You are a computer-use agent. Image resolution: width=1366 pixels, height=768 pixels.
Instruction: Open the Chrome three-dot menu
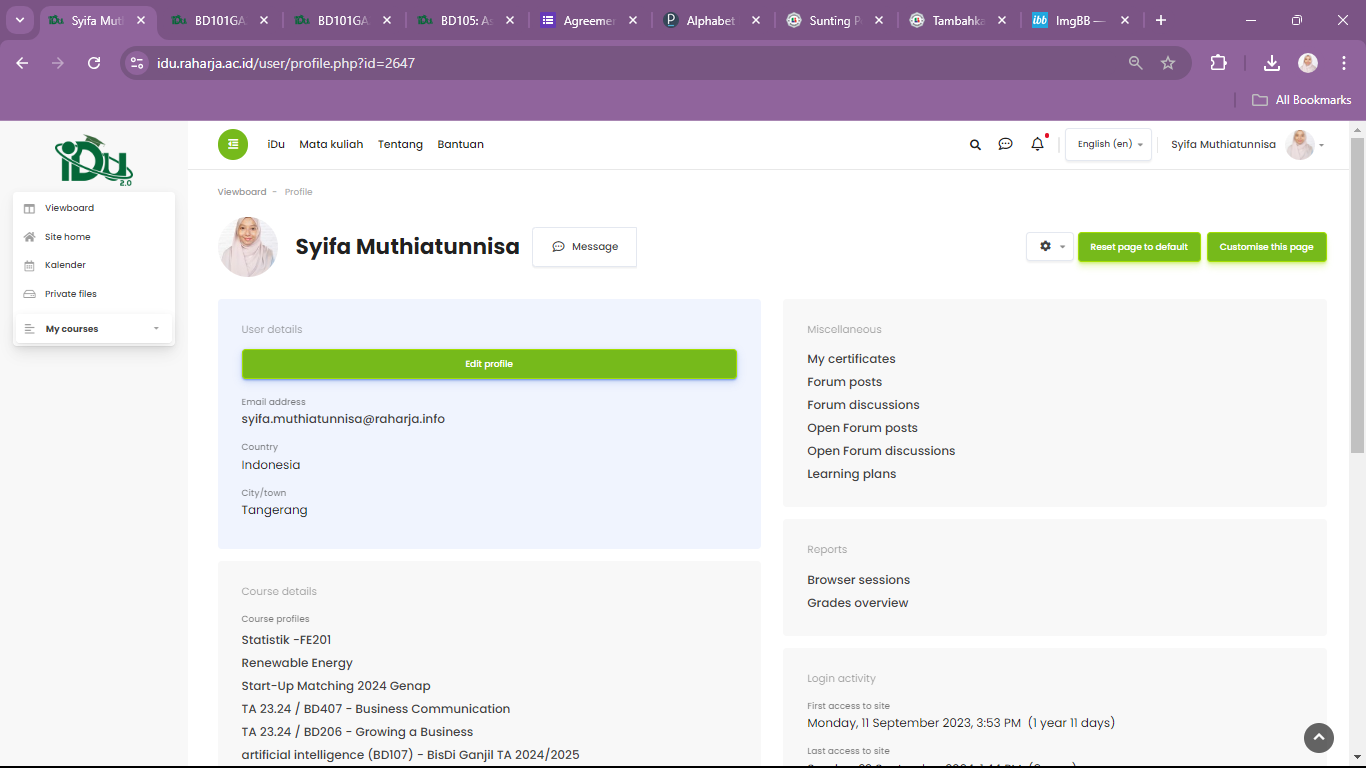pos(1342,63)
